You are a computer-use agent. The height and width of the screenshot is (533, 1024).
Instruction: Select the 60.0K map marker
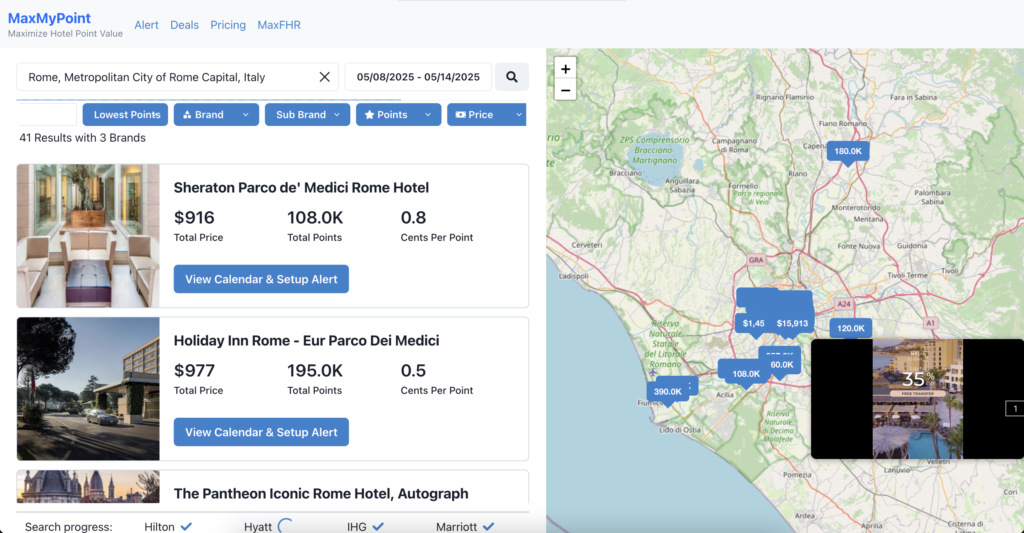[x=782, y=364]
